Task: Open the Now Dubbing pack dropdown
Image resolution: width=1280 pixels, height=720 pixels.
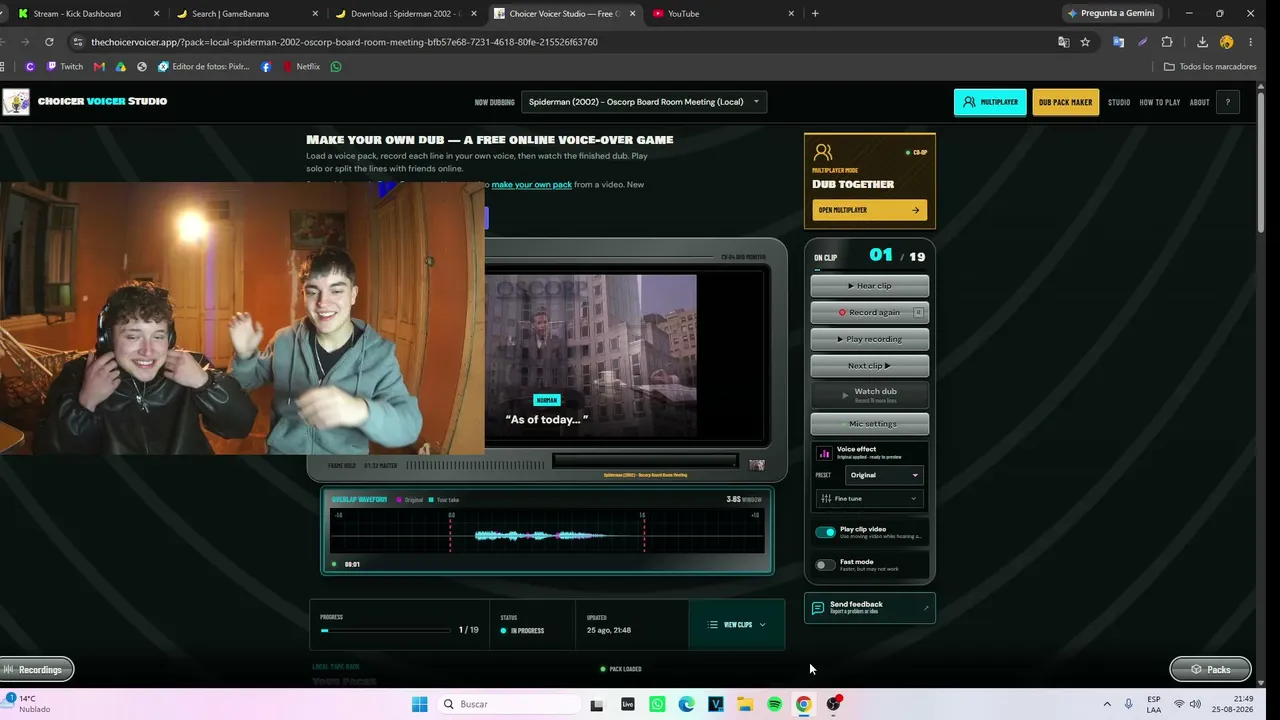Action: tap(644, 101)
